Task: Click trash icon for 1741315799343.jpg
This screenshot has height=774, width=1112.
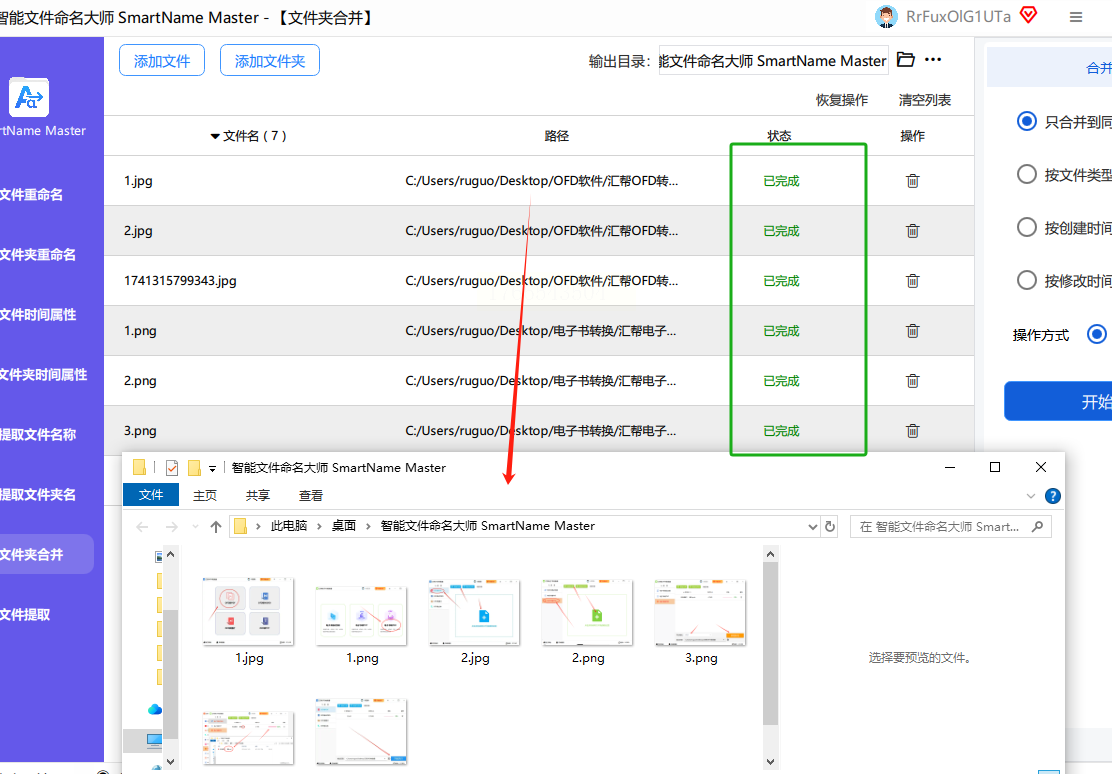Action: click(912, 281)
